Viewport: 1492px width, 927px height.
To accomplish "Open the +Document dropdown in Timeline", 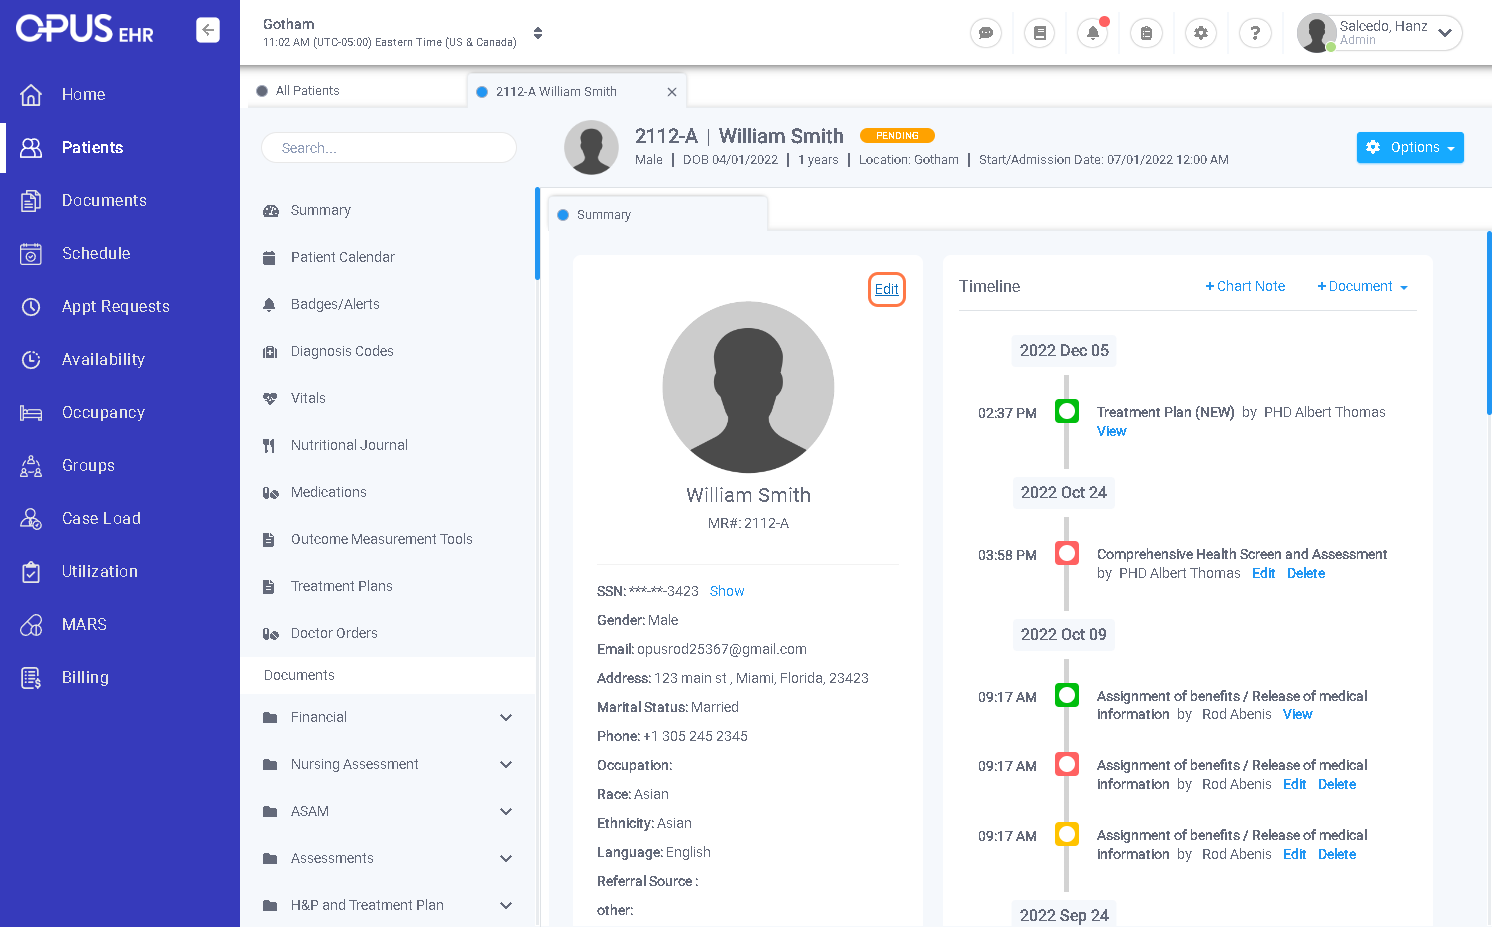I will (x=1362, y=287).
